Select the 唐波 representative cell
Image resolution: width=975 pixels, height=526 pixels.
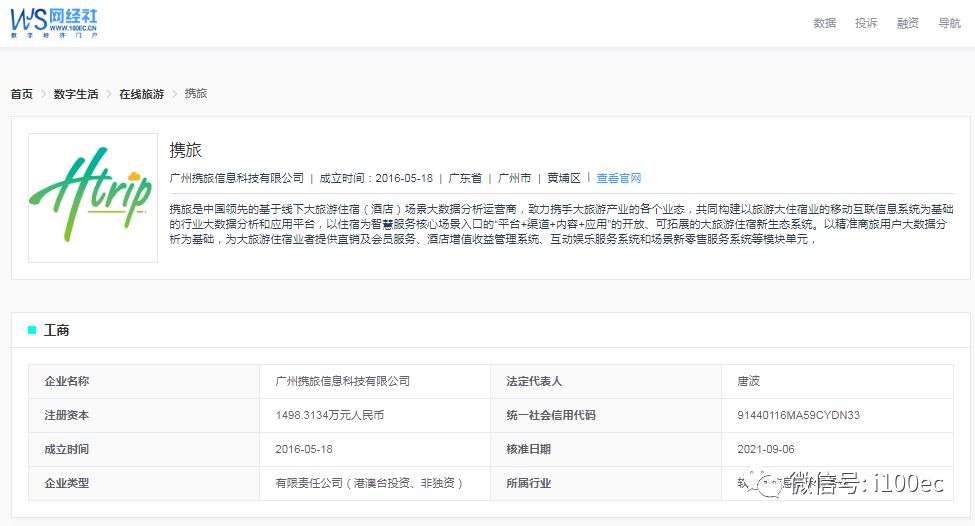point(749,381)
